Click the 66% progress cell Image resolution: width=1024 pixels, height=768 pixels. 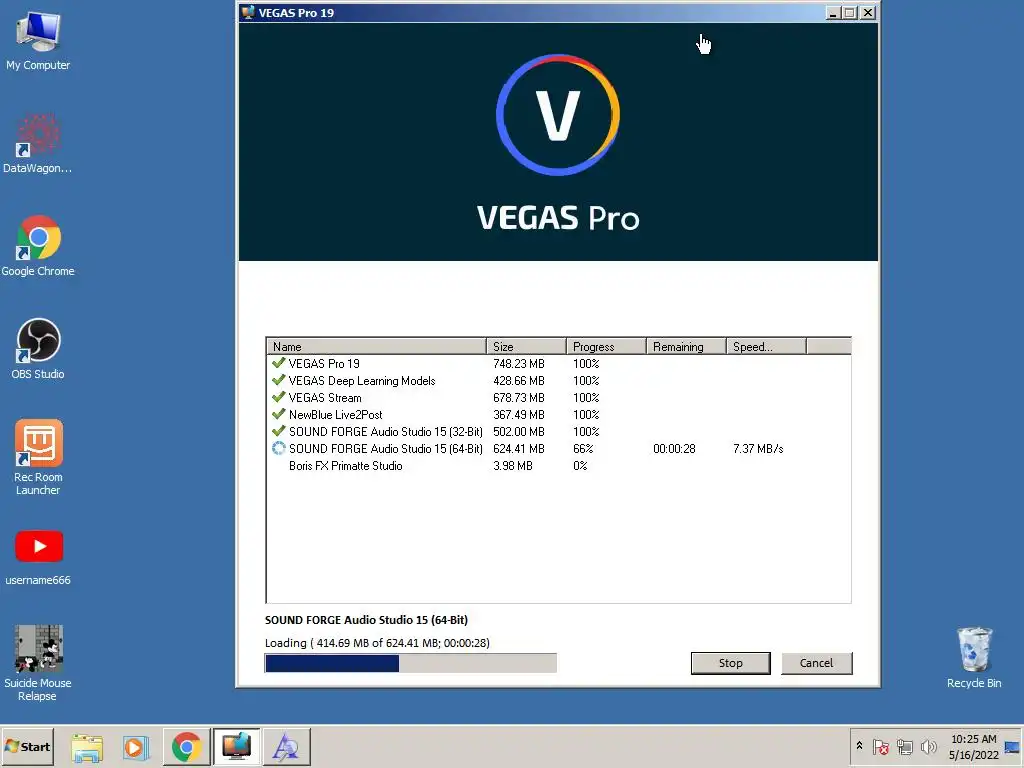[583, 449]
